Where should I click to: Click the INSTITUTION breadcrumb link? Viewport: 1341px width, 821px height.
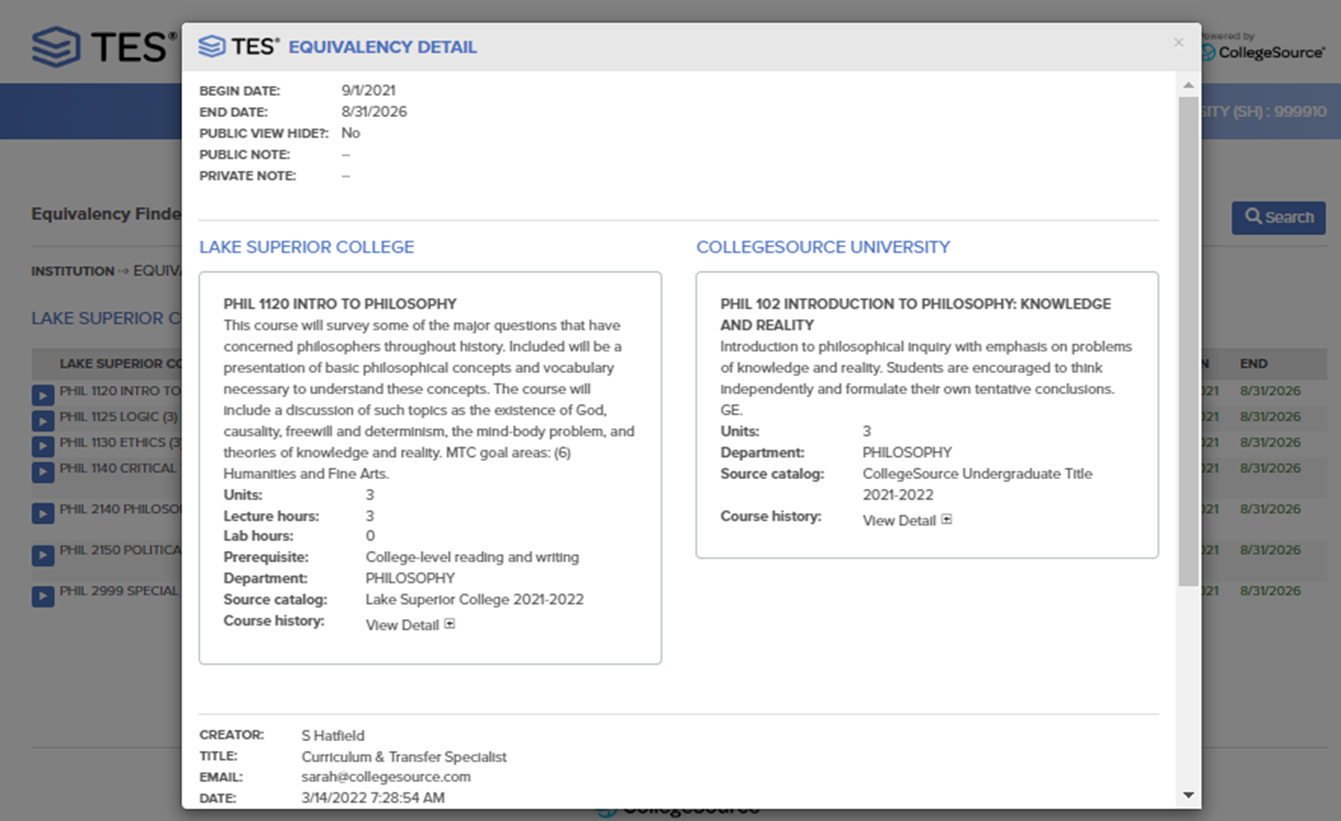pyautogui.click(x=72, y=271)
